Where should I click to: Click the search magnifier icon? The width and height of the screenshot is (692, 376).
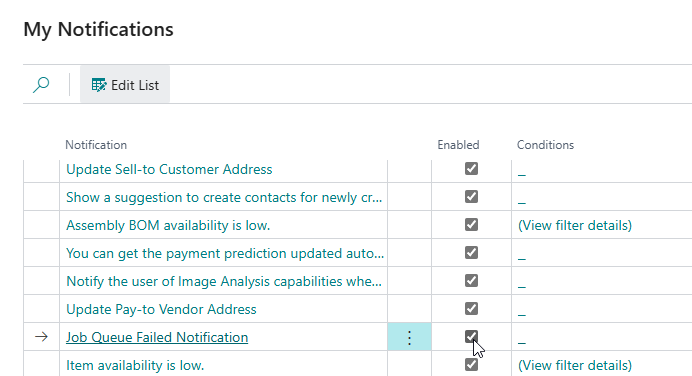41,85
